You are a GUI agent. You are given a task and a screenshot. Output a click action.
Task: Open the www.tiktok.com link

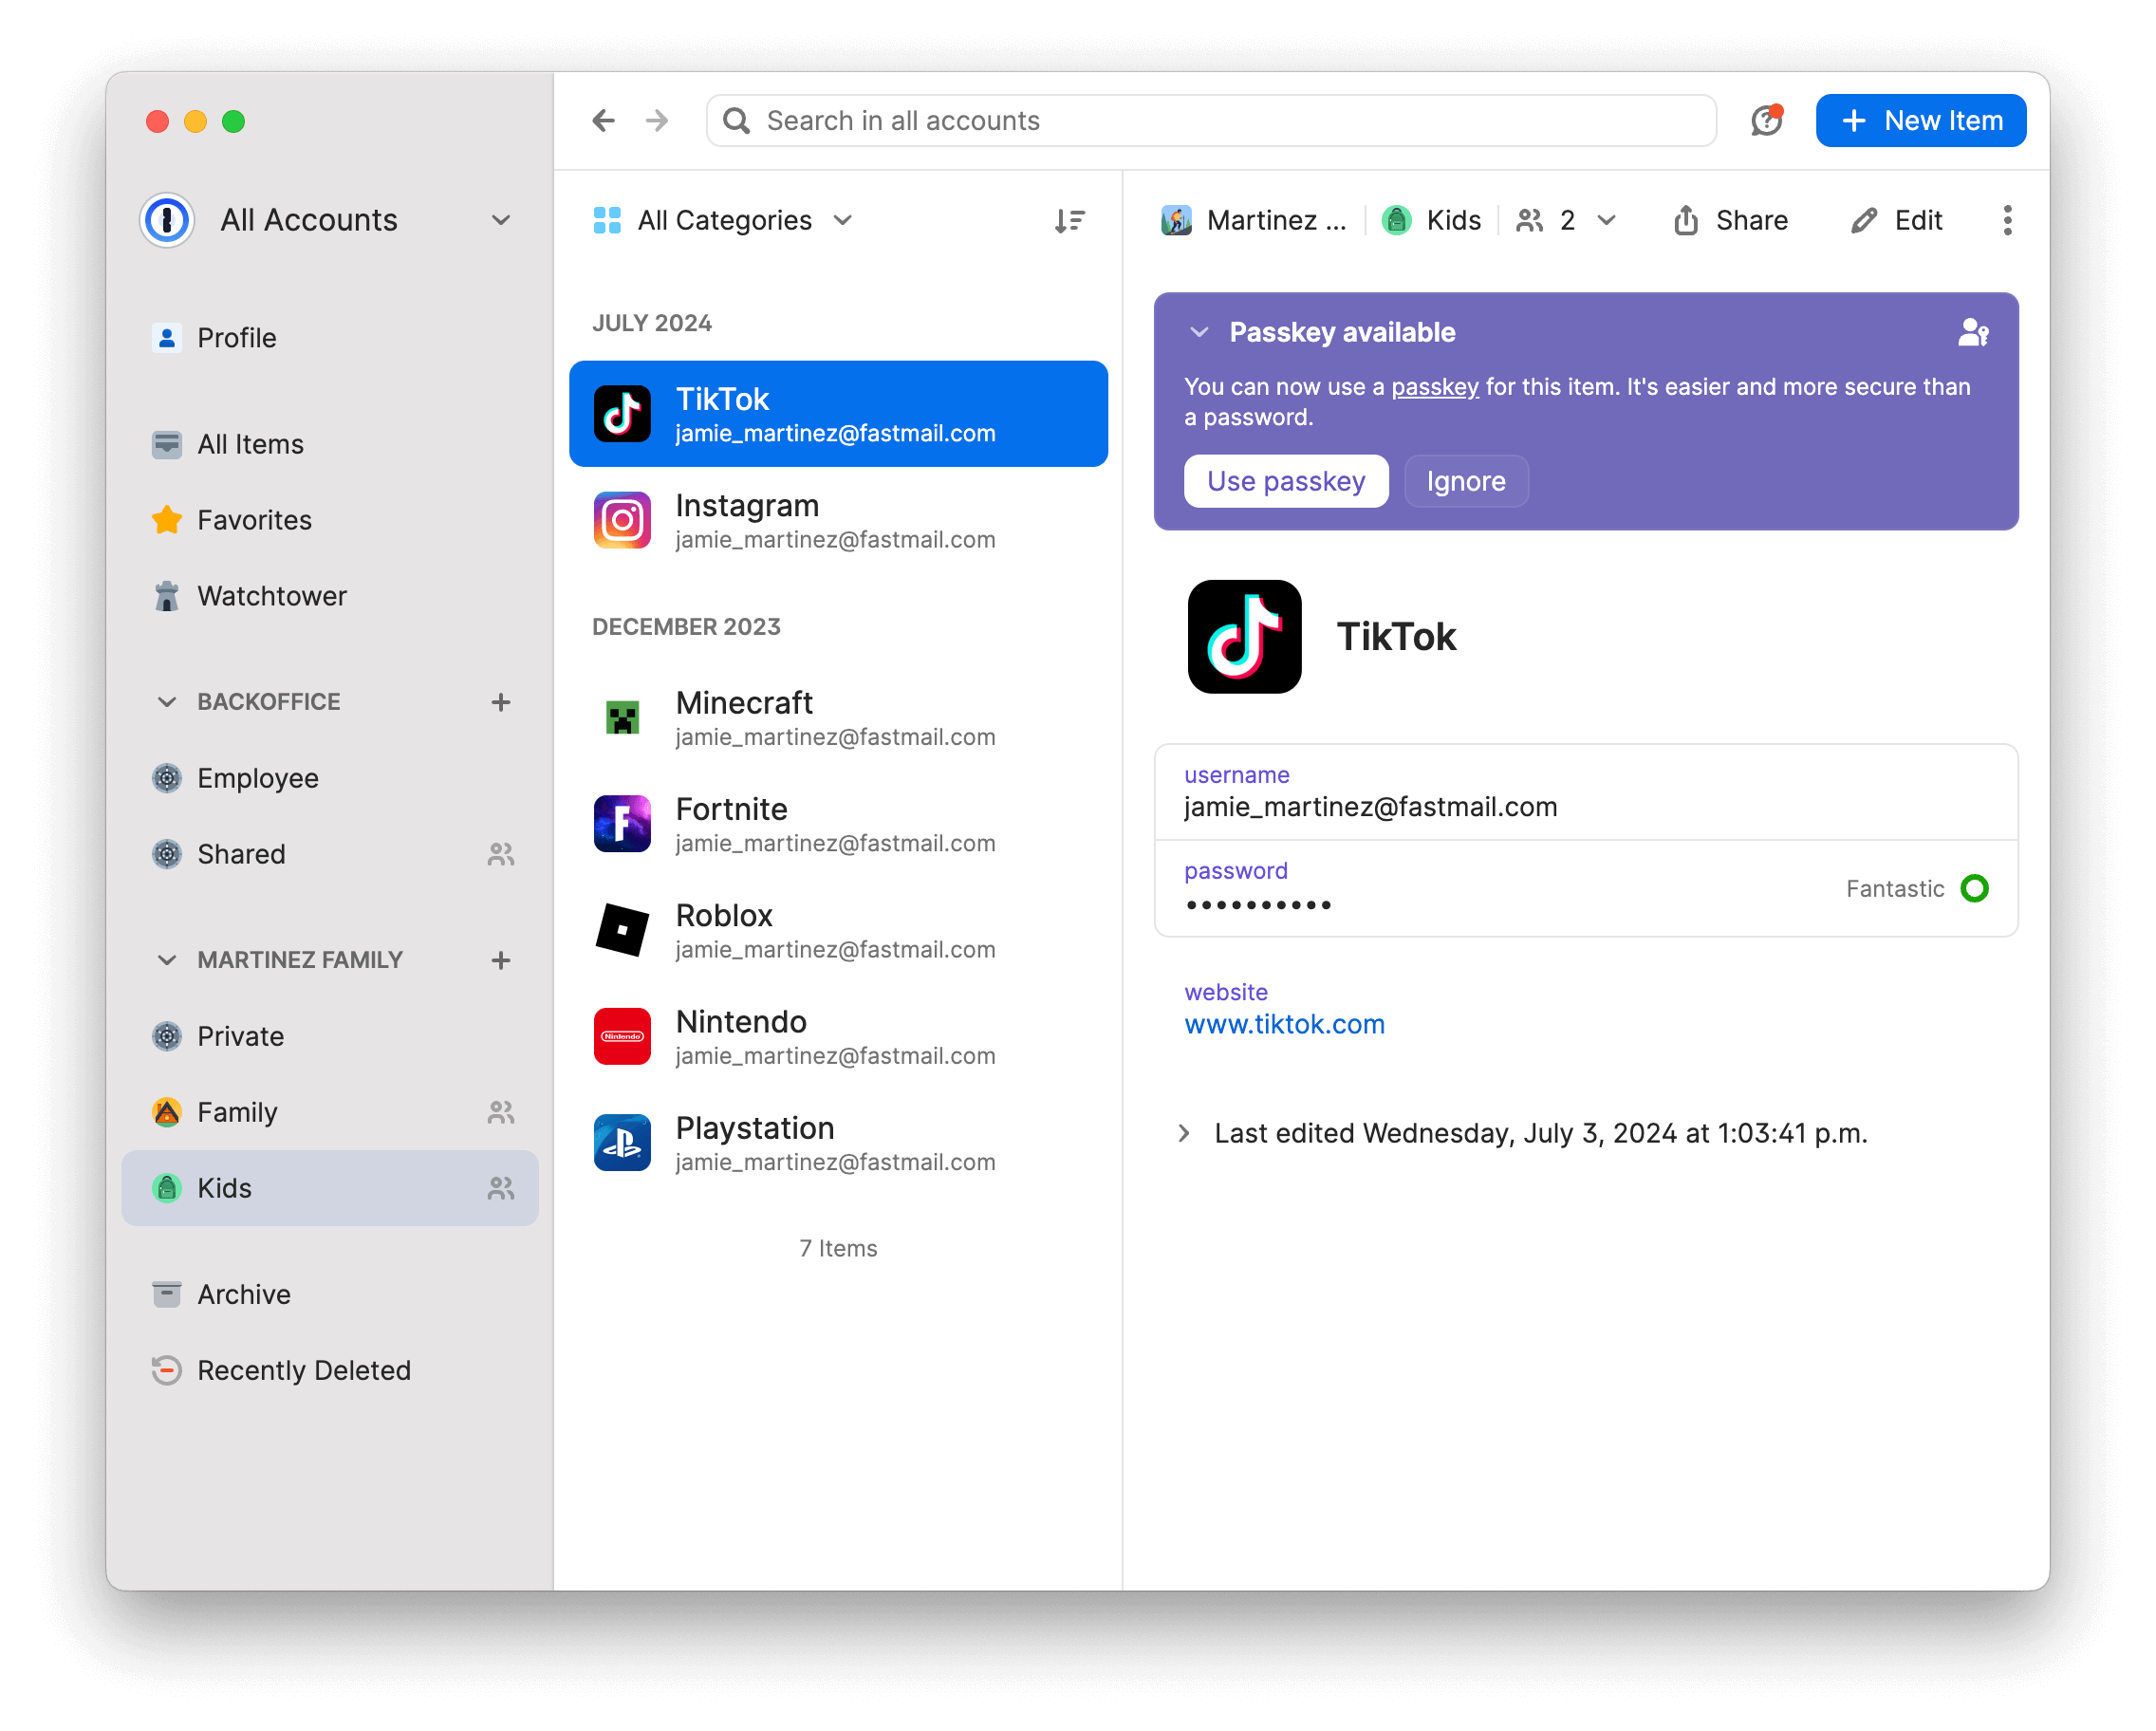point(1284,1024)
